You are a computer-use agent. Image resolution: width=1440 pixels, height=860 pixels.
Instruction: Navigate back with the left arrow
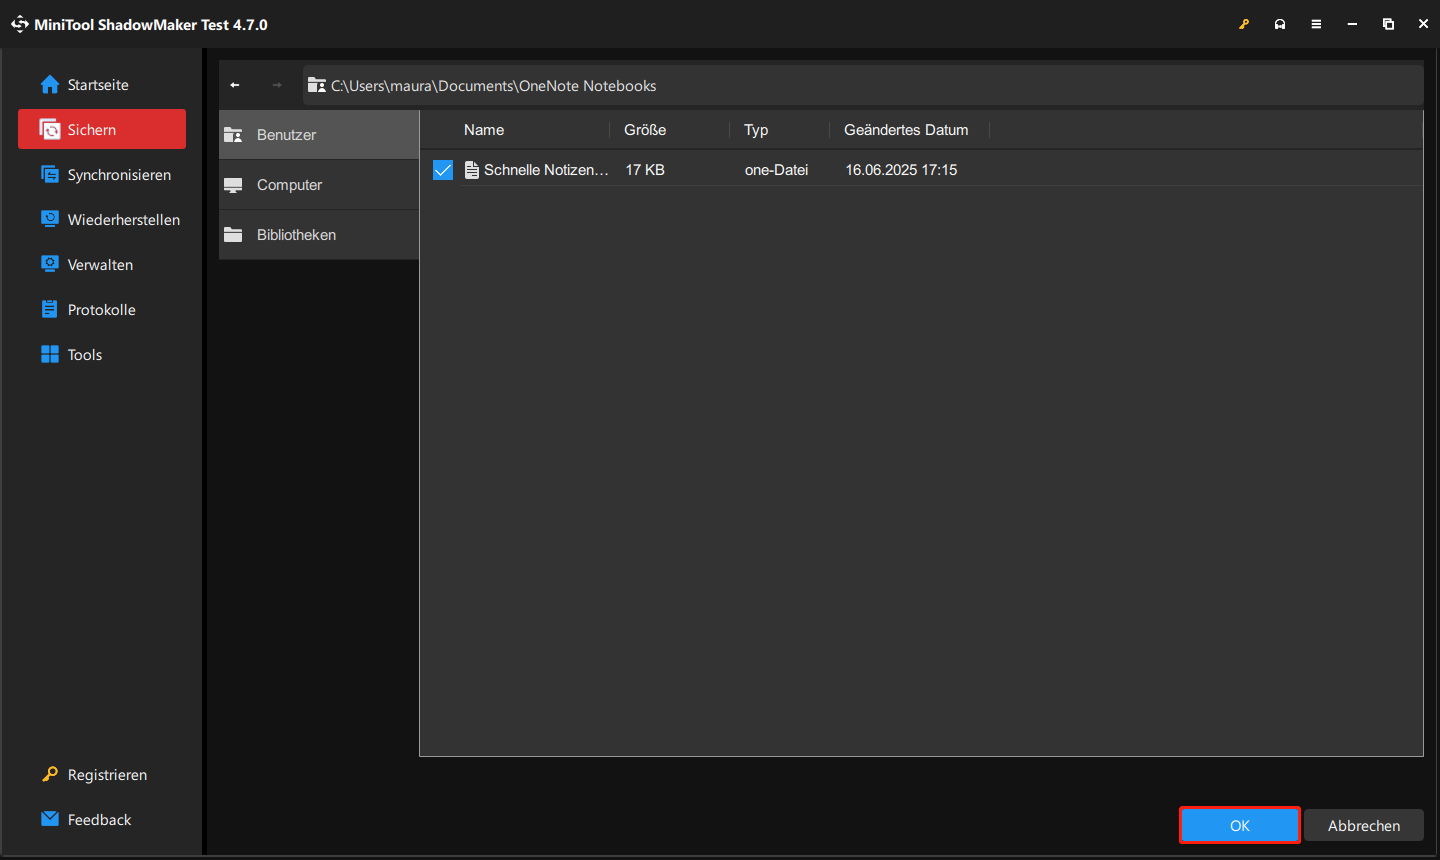(x=235, y=85)
